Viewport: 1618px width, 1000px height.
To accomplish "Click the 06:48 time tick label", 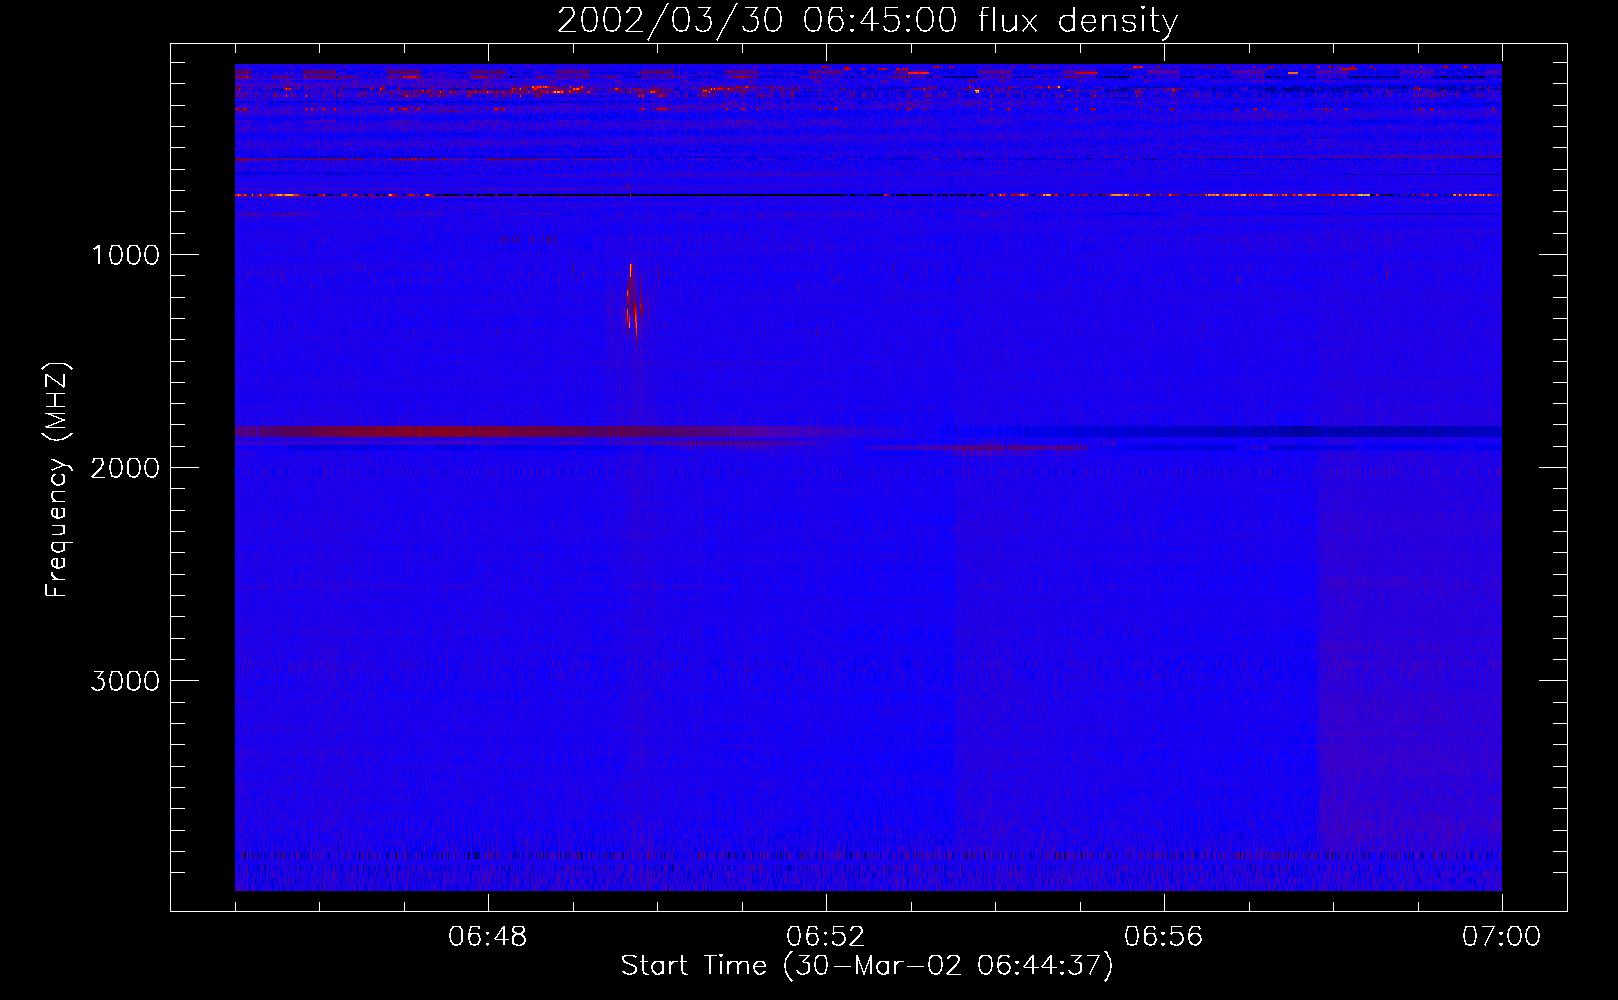I will click(488, 937).
